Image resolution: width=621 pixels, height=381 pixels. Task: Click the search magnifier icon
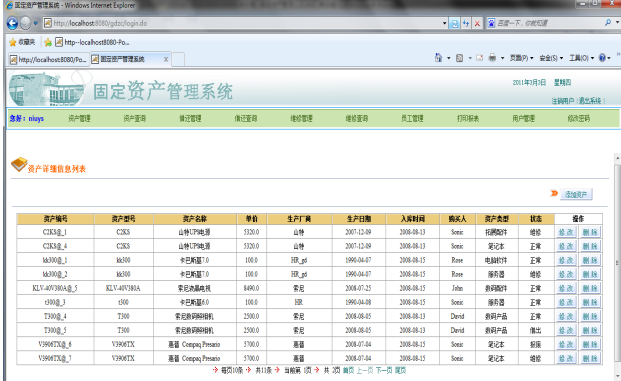click(x=608, y=23)
